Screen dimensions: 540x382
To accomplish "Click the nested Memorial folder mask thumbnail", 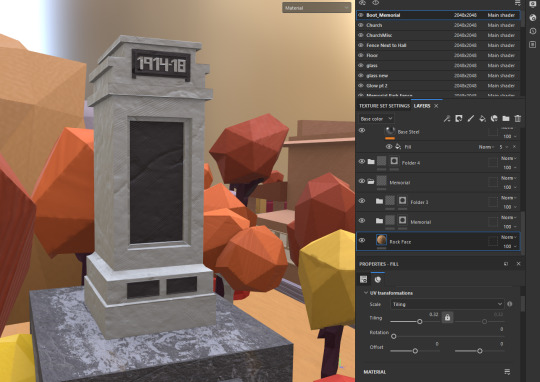I will tap(402, 220).
